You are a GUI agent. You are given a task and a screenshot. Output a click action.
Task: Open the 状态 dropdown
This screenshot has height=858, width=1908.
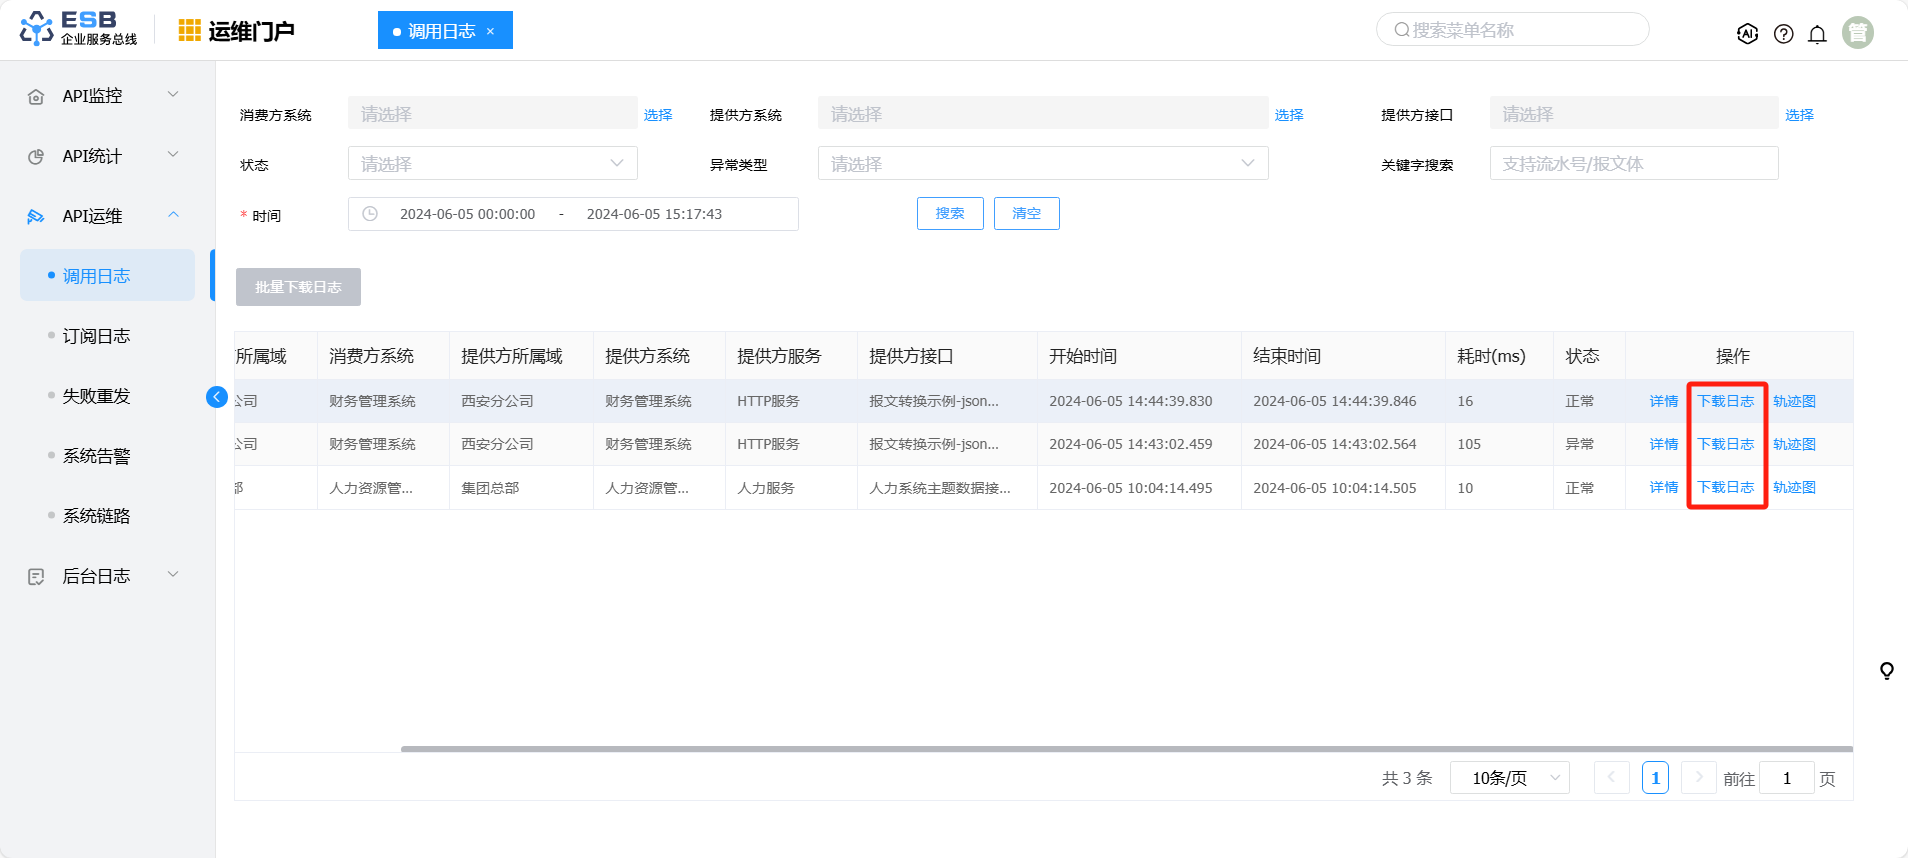(492, 164)
